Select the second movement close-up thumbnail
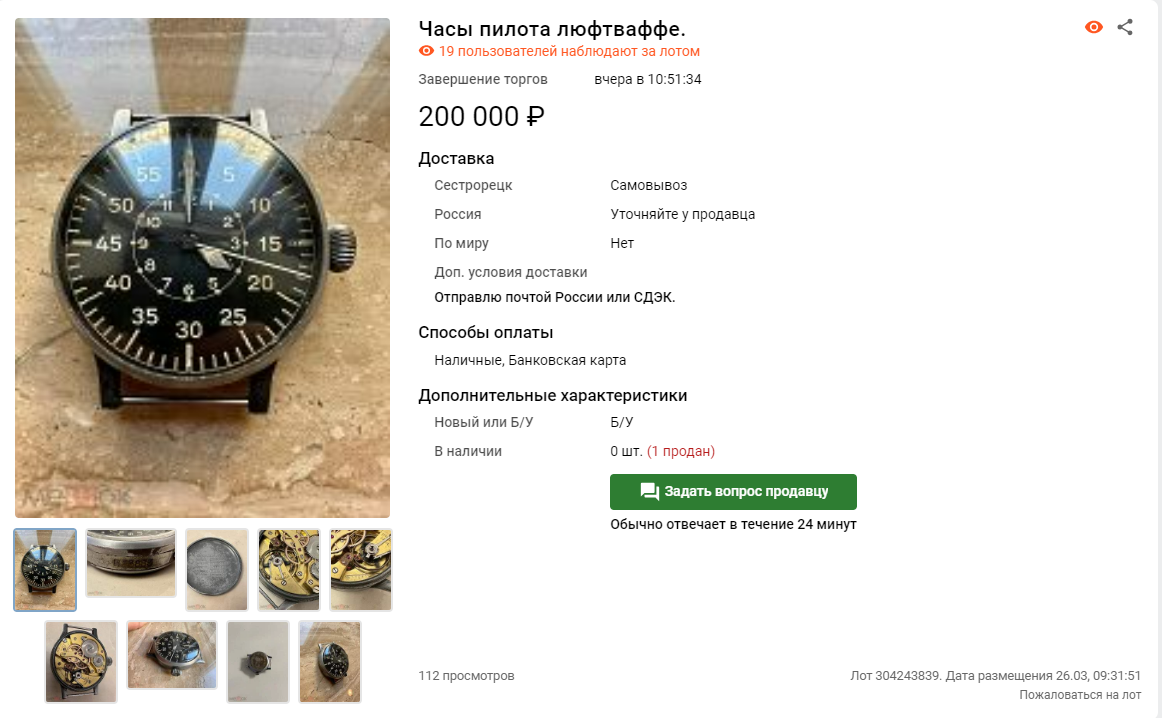 click(x=361, y=570)
